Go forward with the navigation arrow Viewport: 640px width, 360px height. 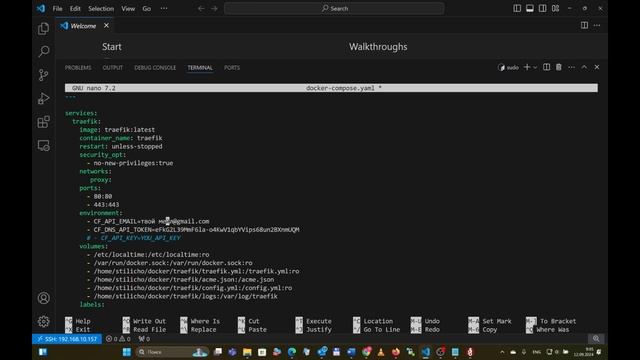(x=214, y=9)
